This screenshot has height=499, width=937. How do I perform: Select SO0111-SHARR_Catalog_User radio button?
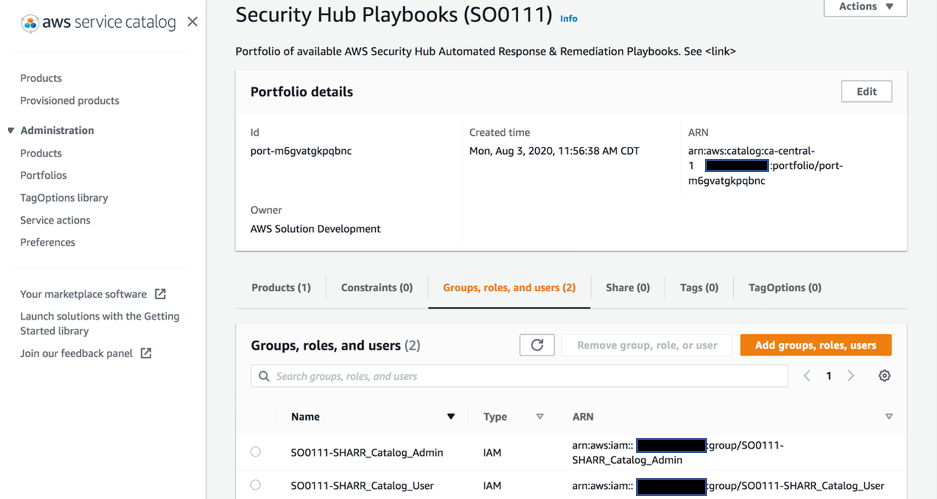[256, 485]
